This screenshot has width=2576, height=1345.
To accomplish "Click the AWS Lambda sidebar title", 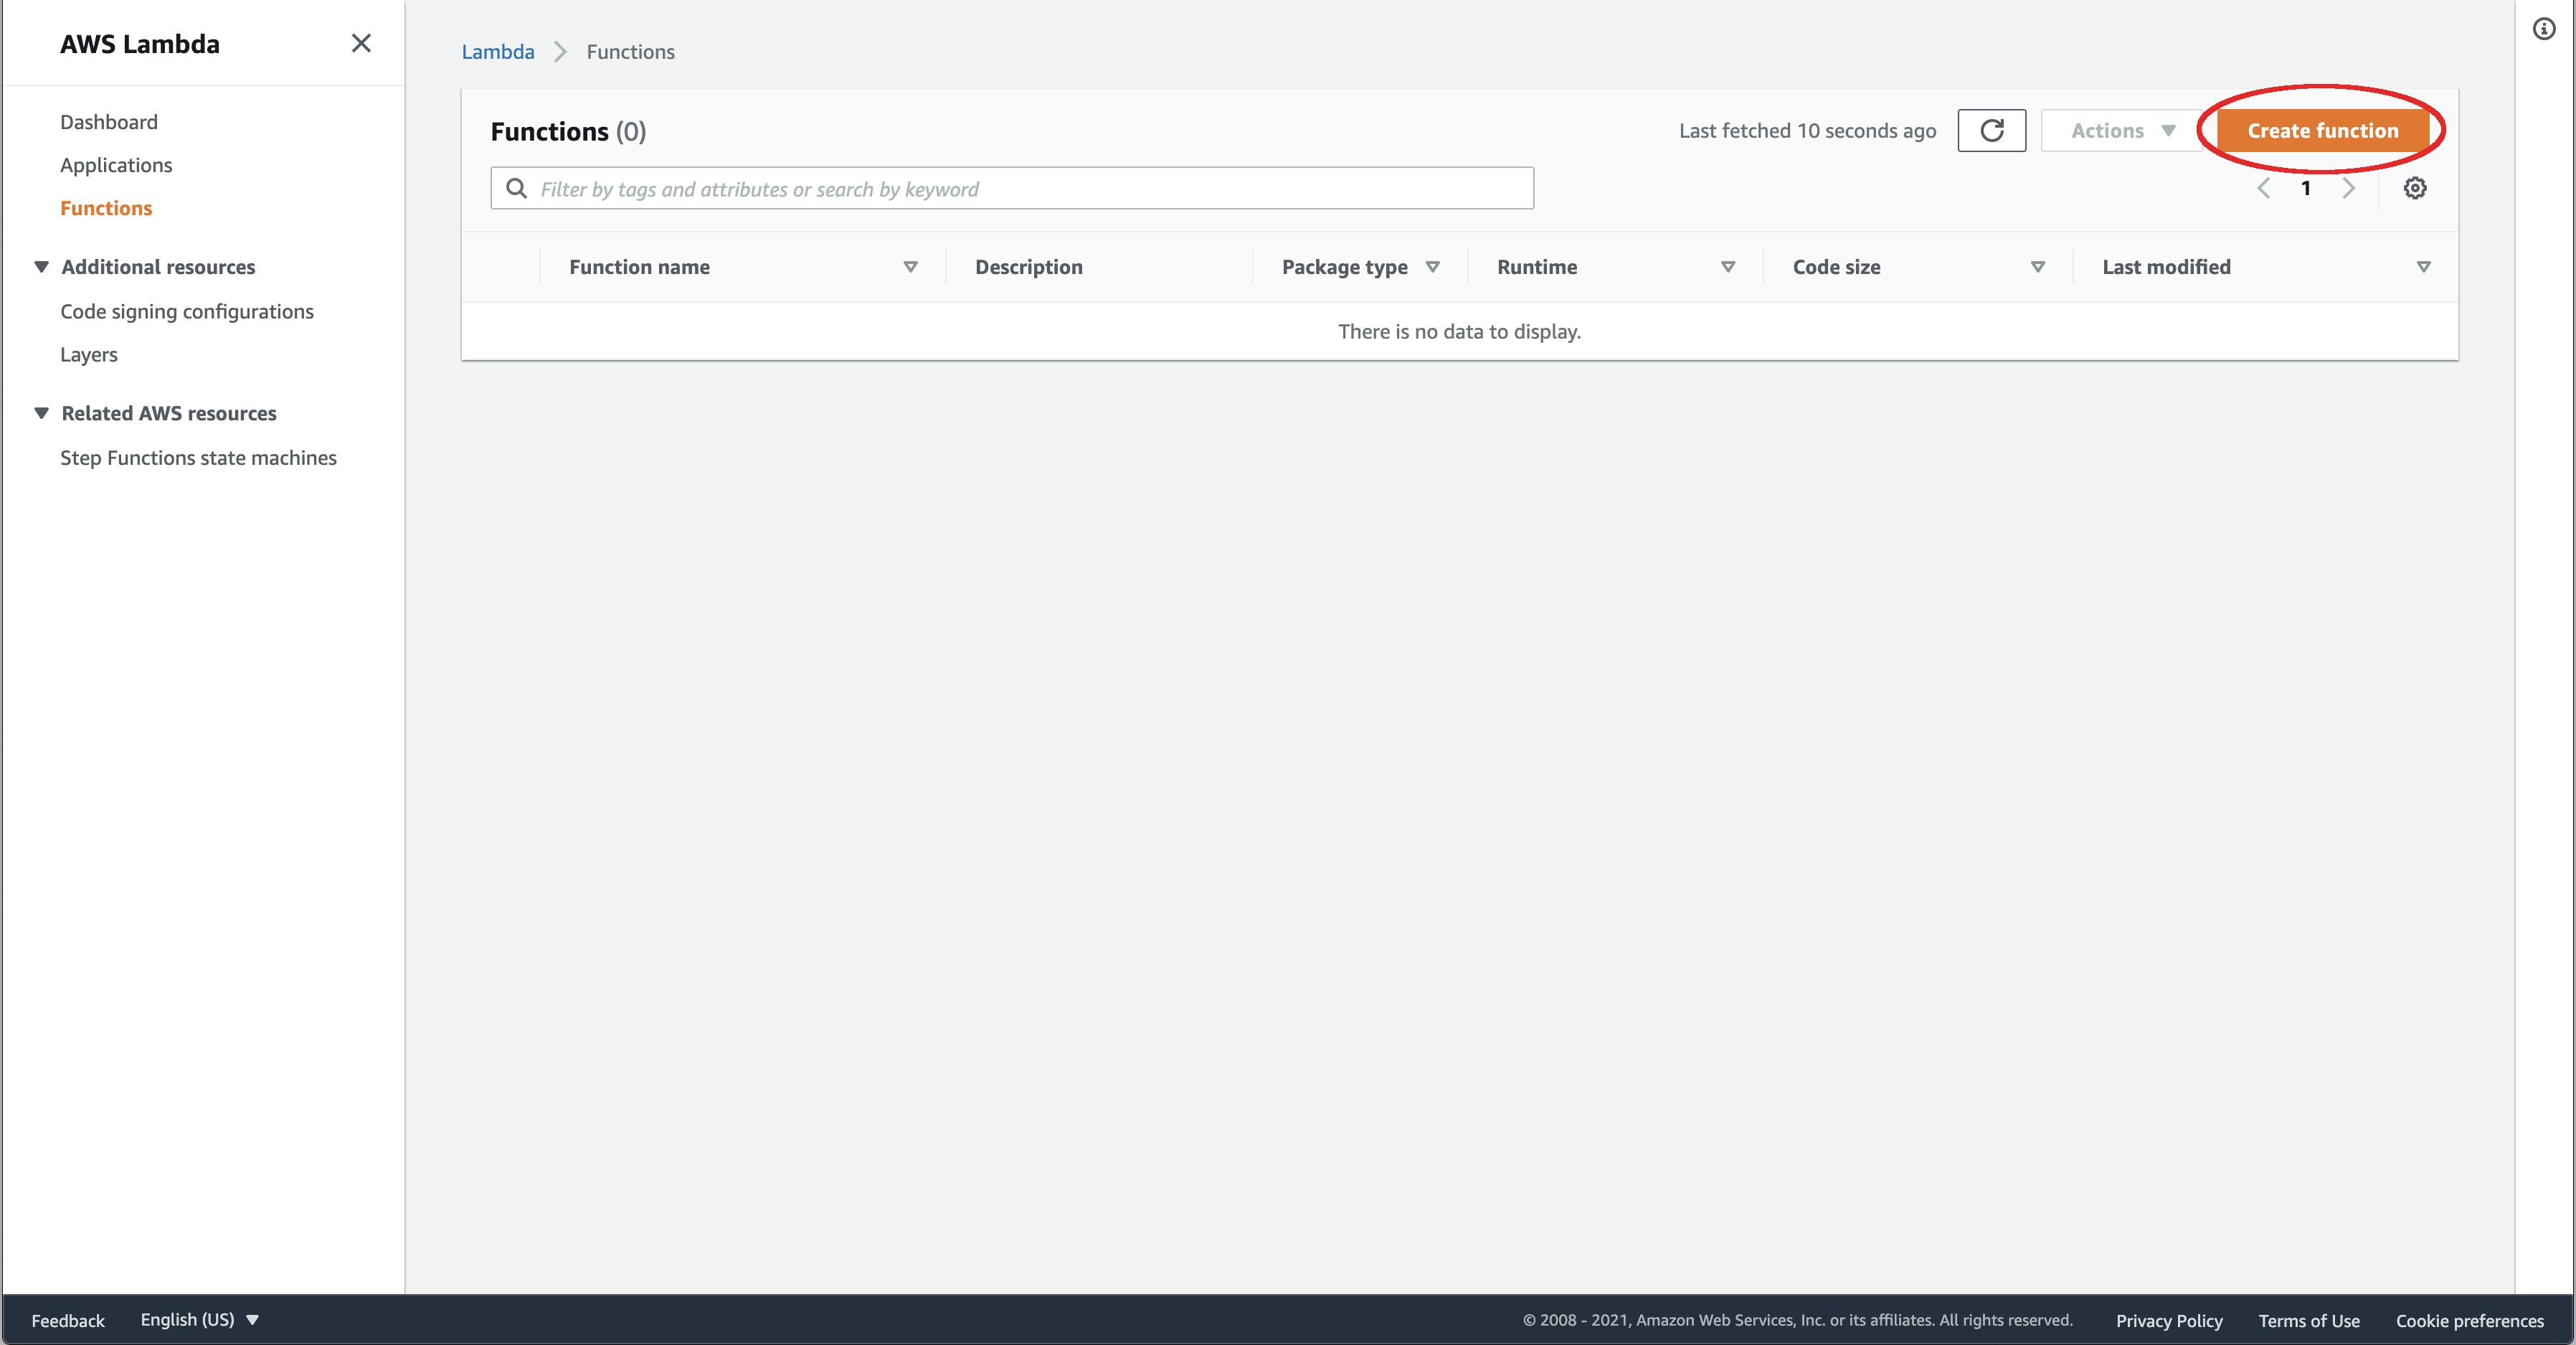I will [140, 44].
